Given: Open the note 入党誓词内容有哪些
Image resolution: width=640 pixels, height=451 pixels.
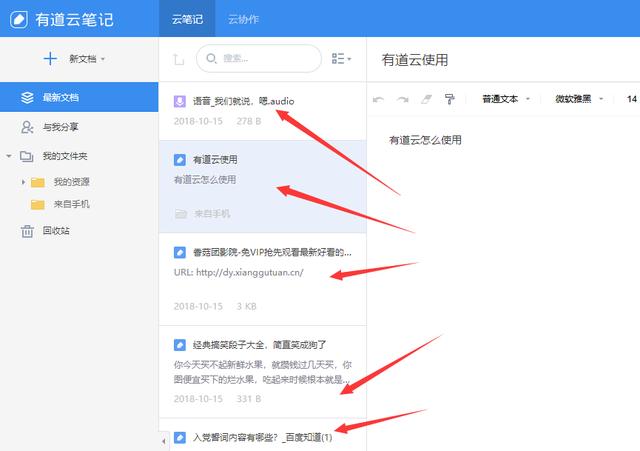Looking at the screenshot, I should click(x=262, y=438).
